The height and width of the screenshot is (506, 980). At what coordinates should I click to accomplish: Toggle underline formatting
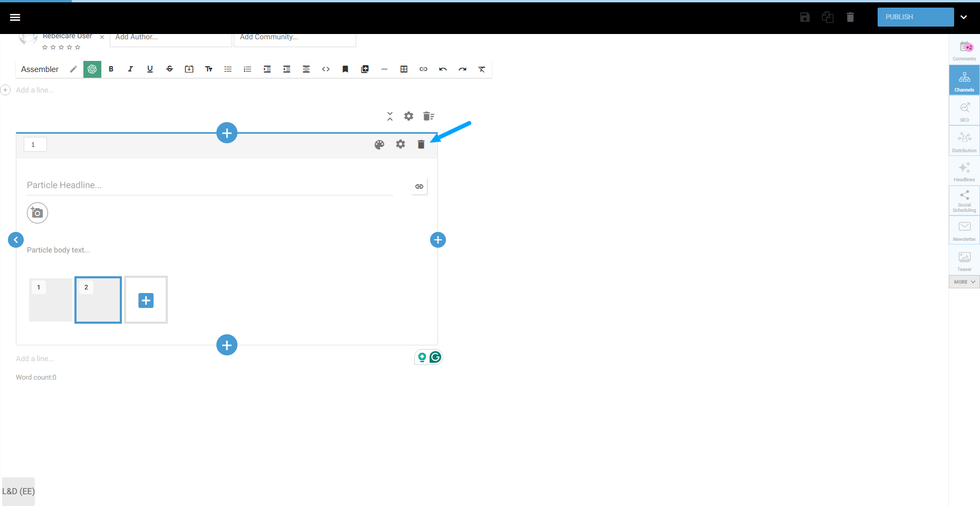click(150, 69)
